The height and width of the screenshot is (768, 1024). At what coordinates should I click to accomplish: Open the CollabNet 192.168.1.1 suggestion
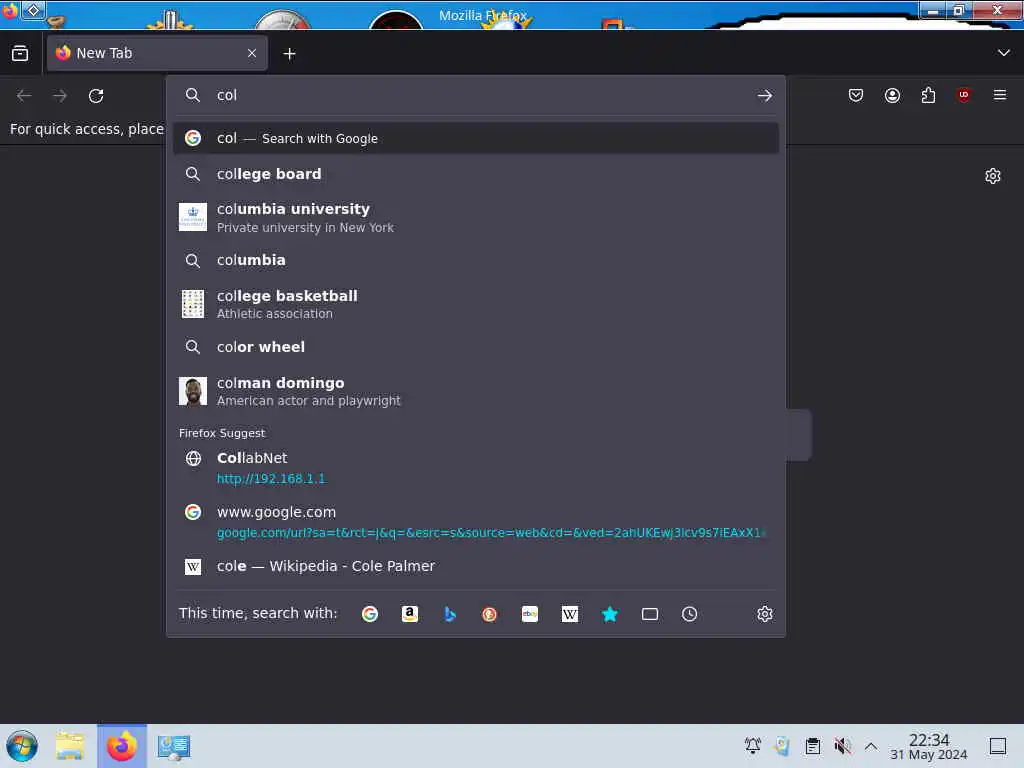click(x=475, y=468)
